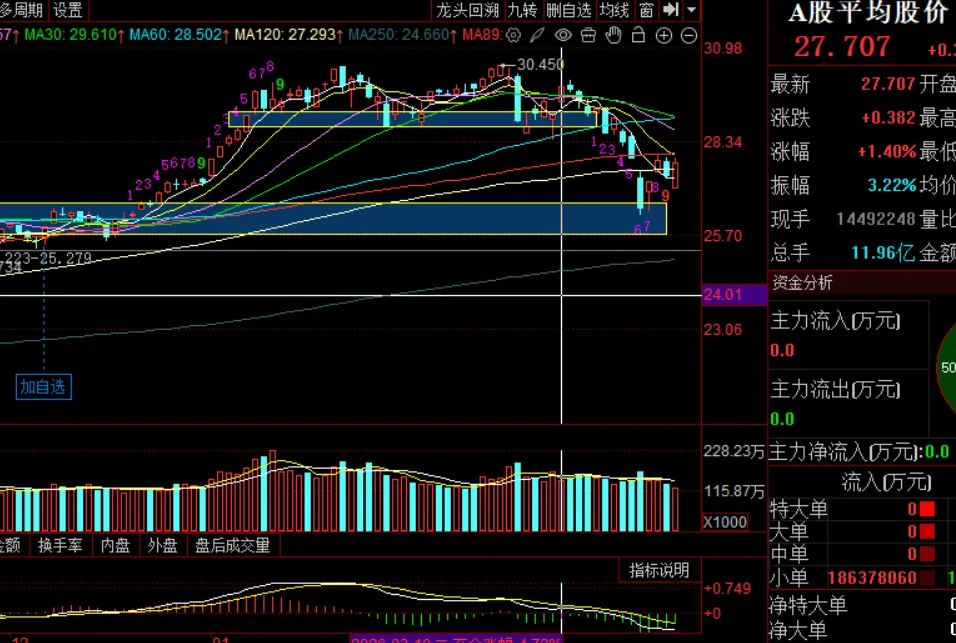
Task: Select the drawing pen tool icon
Action: point(537,35)
